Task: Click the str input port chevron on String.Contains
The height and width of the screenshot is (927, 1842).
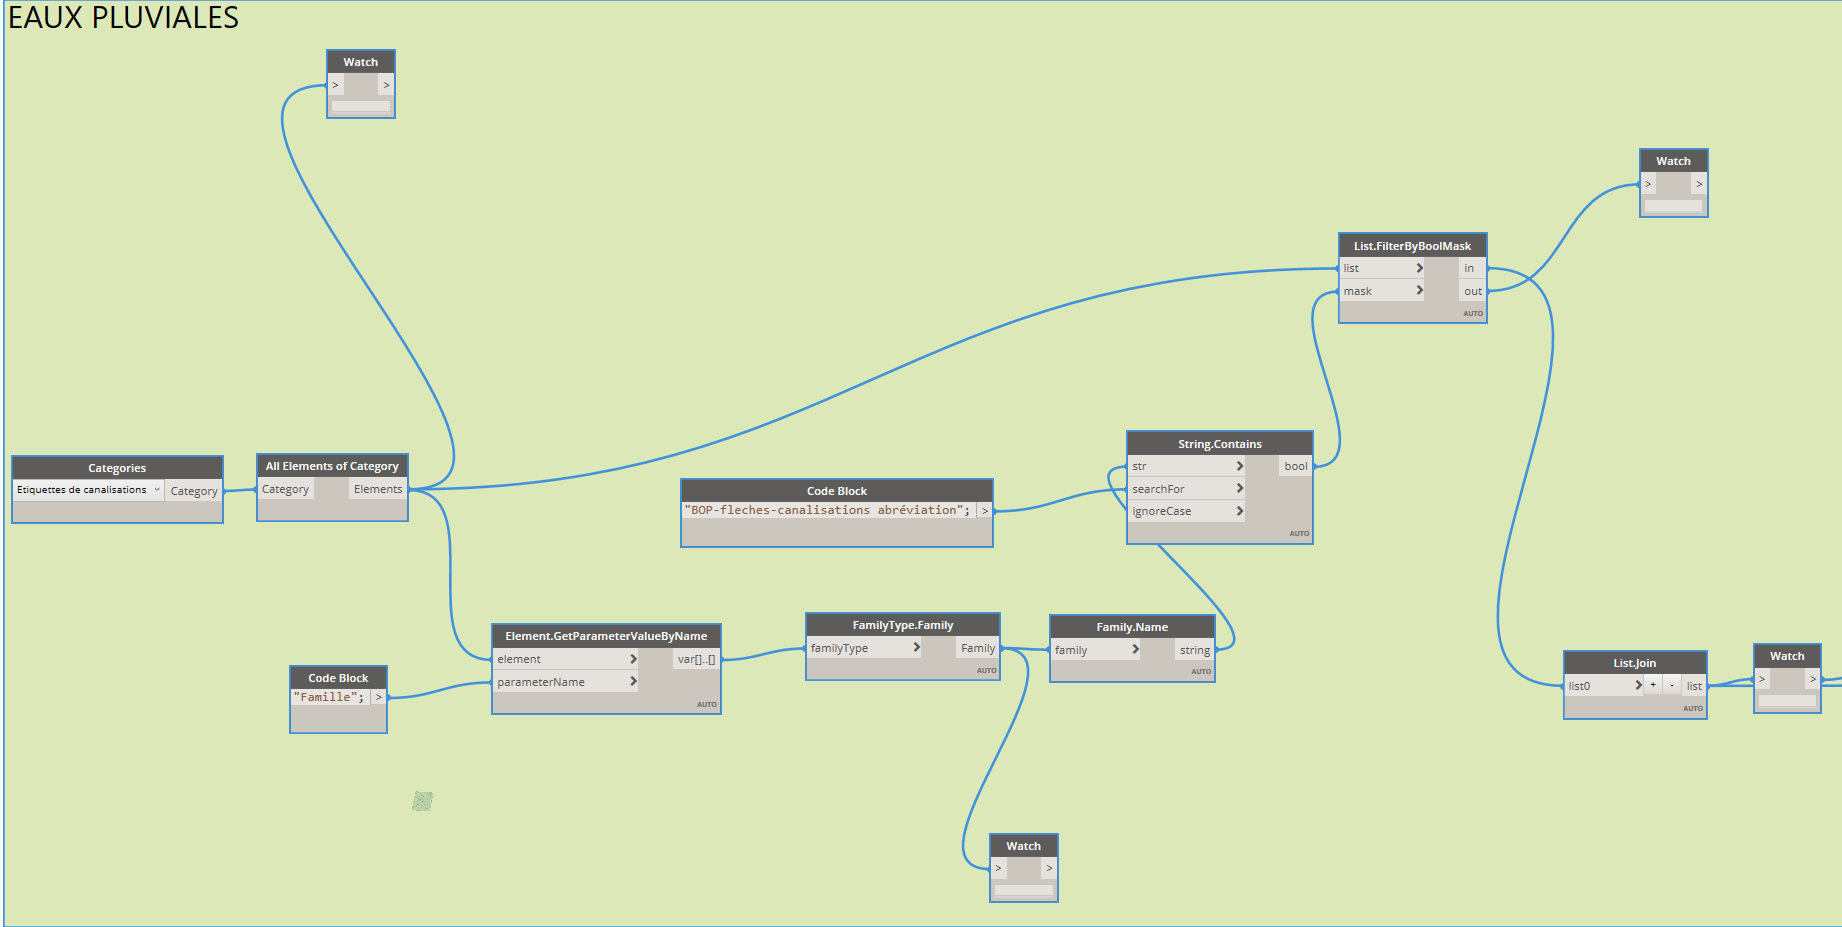Action: coord(1239,466)
